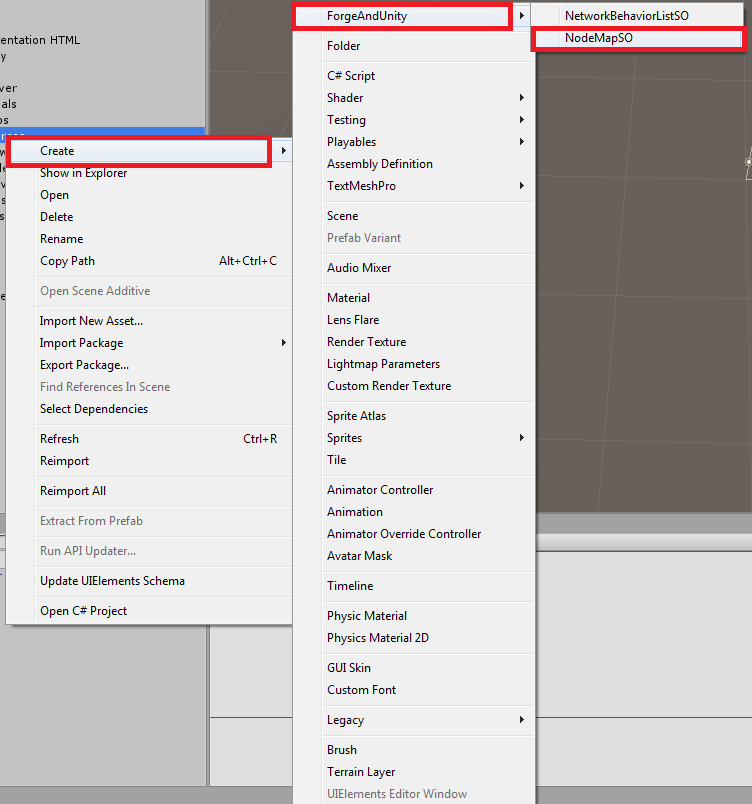Click Refresh in the context menu
The height and width of the screenshot is (804, 752).
pos(149,439)
